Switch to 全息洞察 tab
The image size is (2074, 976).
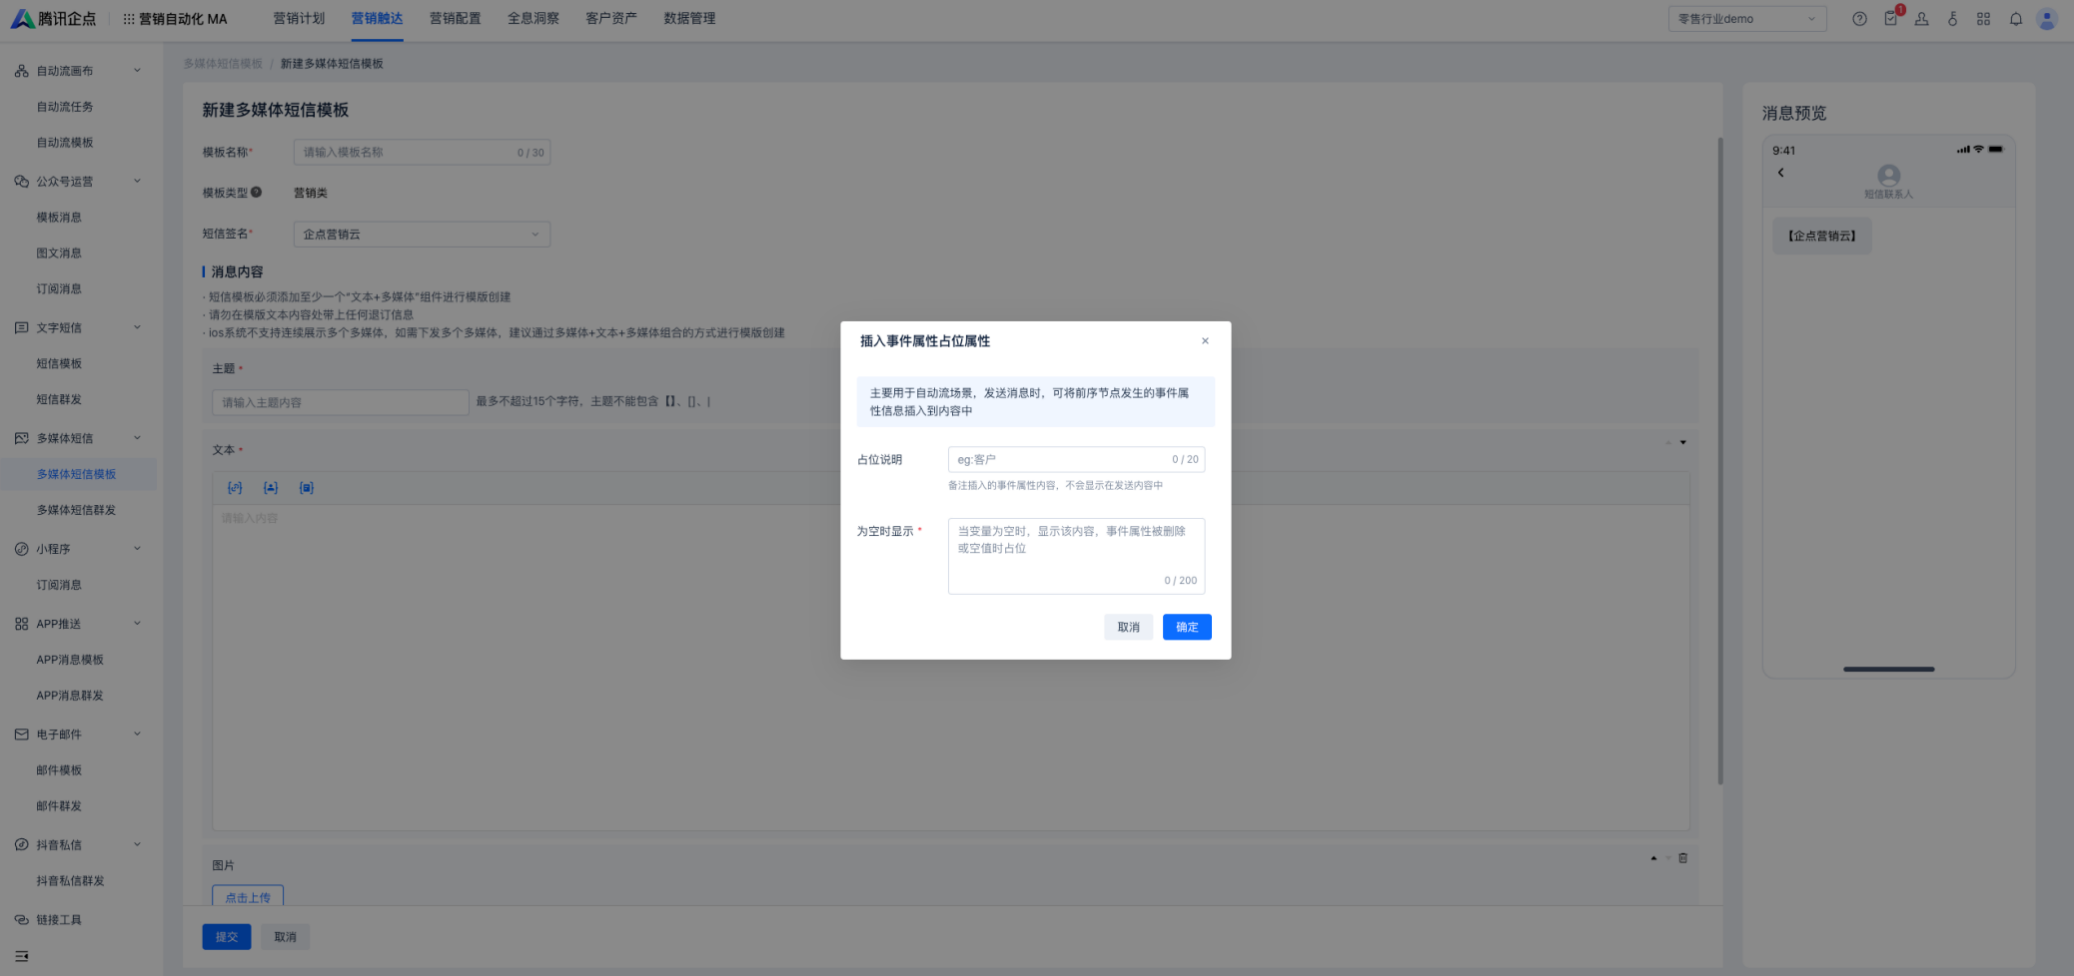click(x=533, y=18)
